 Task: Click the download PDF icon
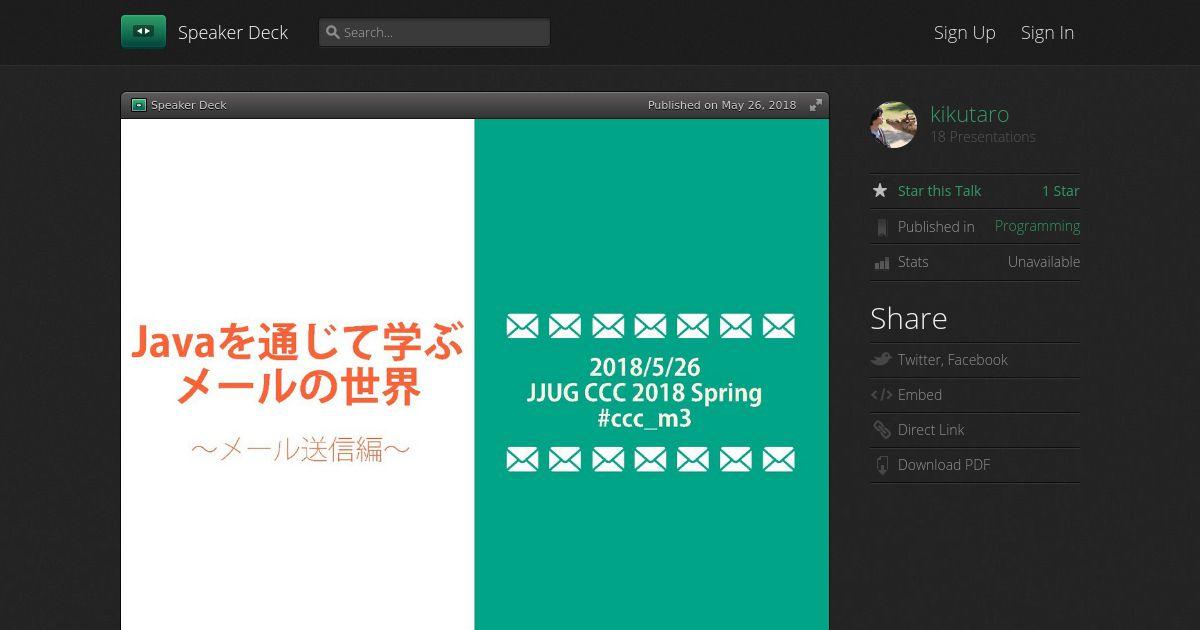click(882, 465)
